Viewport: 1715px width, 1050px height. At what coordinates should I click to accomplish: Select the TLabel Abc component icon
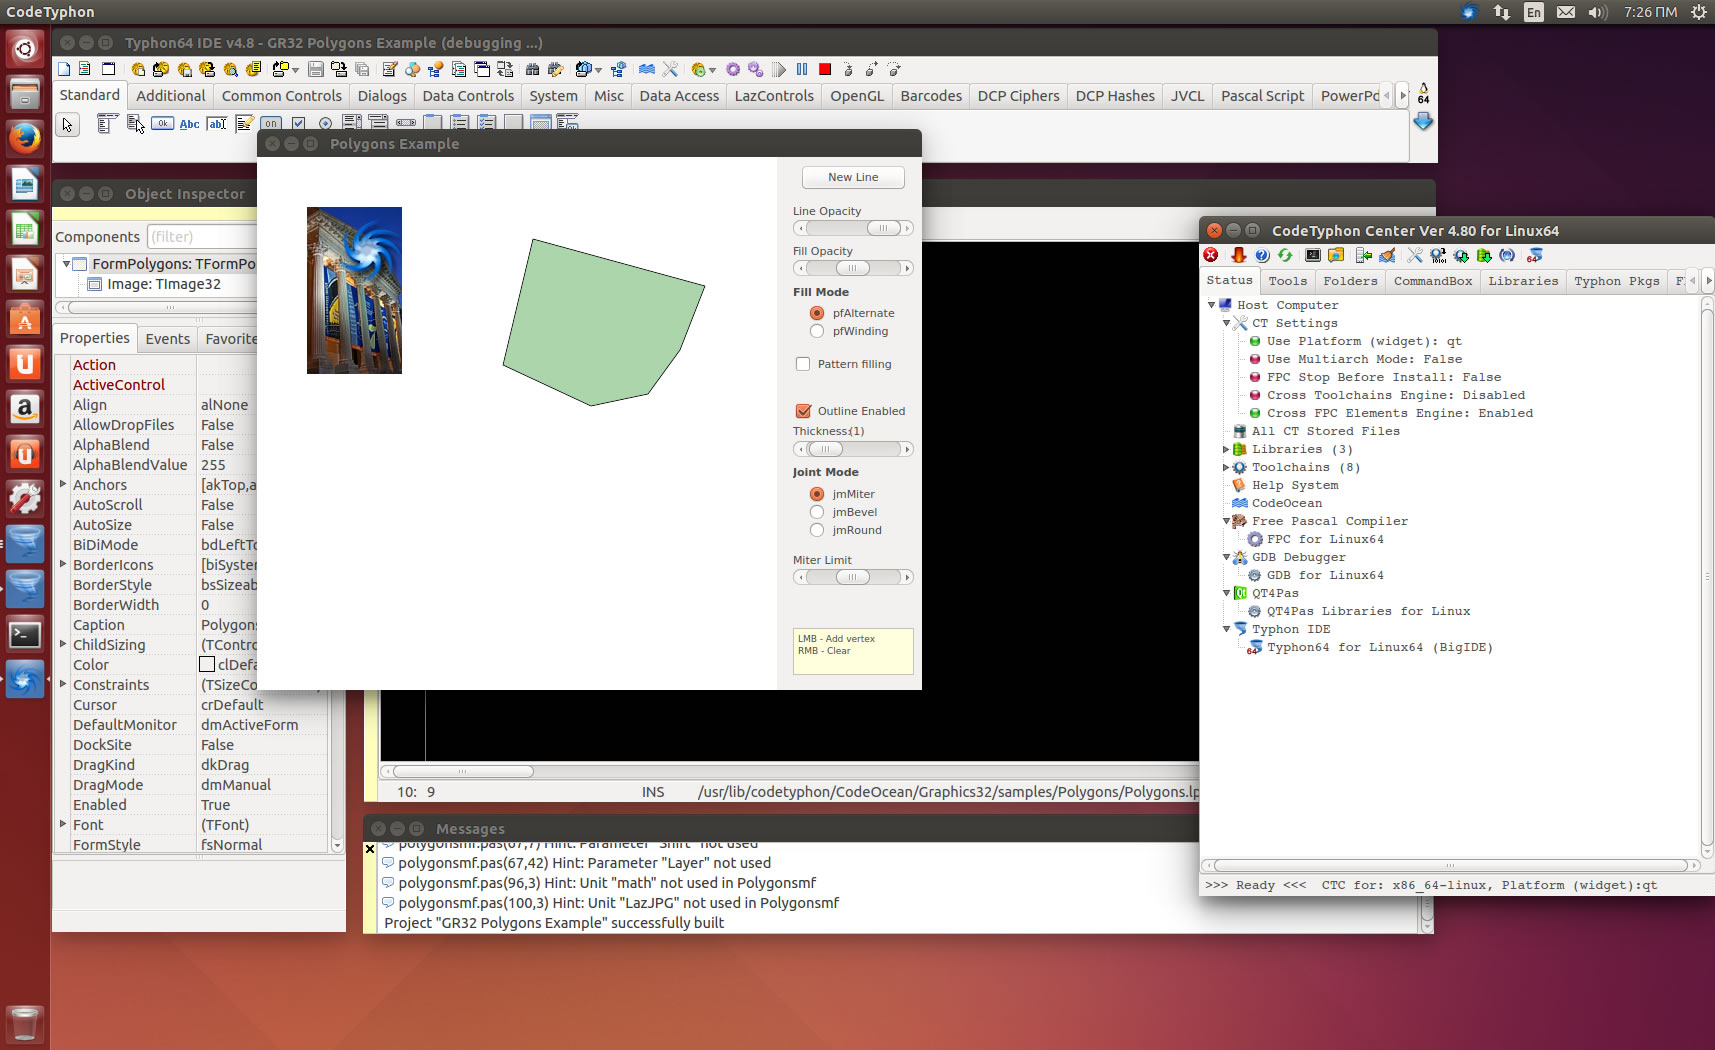click(189, 124)
